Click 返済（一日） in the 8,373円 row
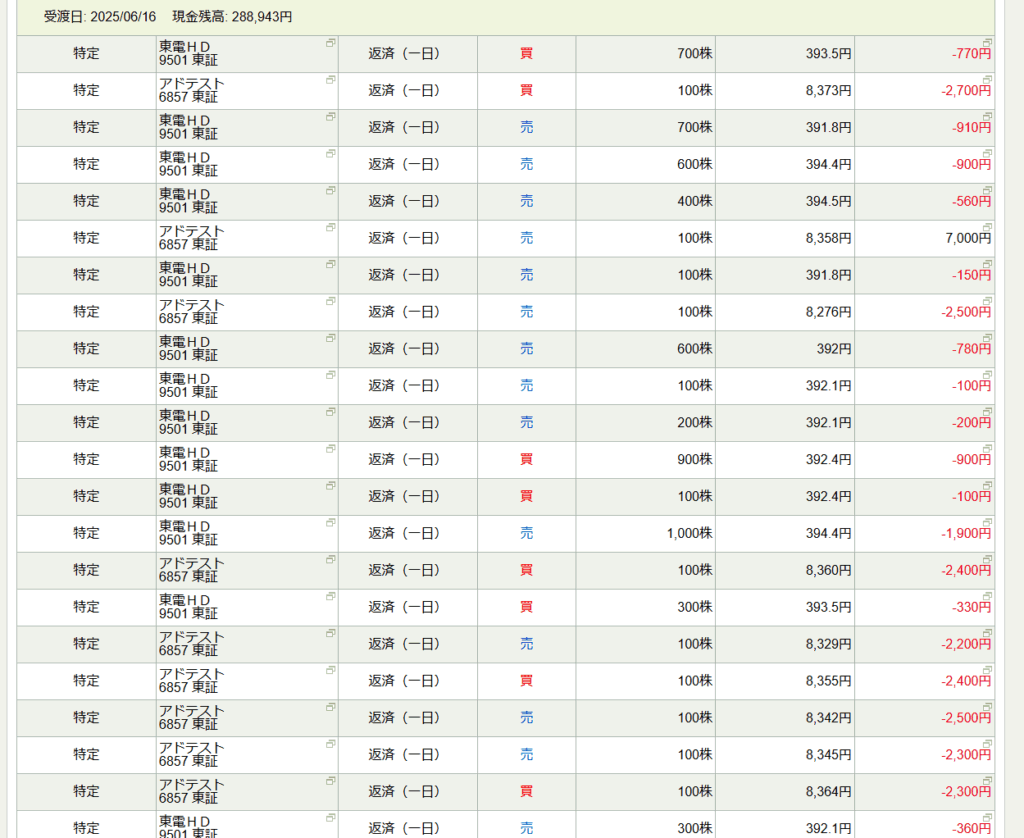The width and height of the screenshot is (1024, 838). tap(404, 91)
